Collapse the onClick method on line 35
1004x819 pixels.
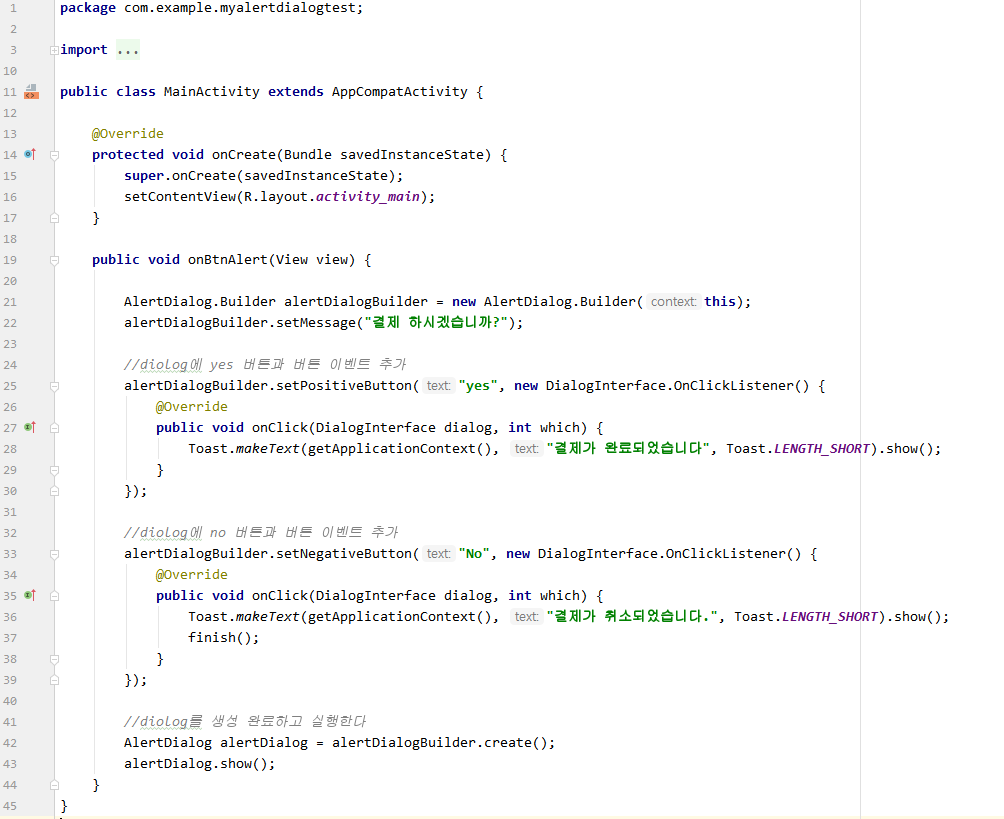54,596
